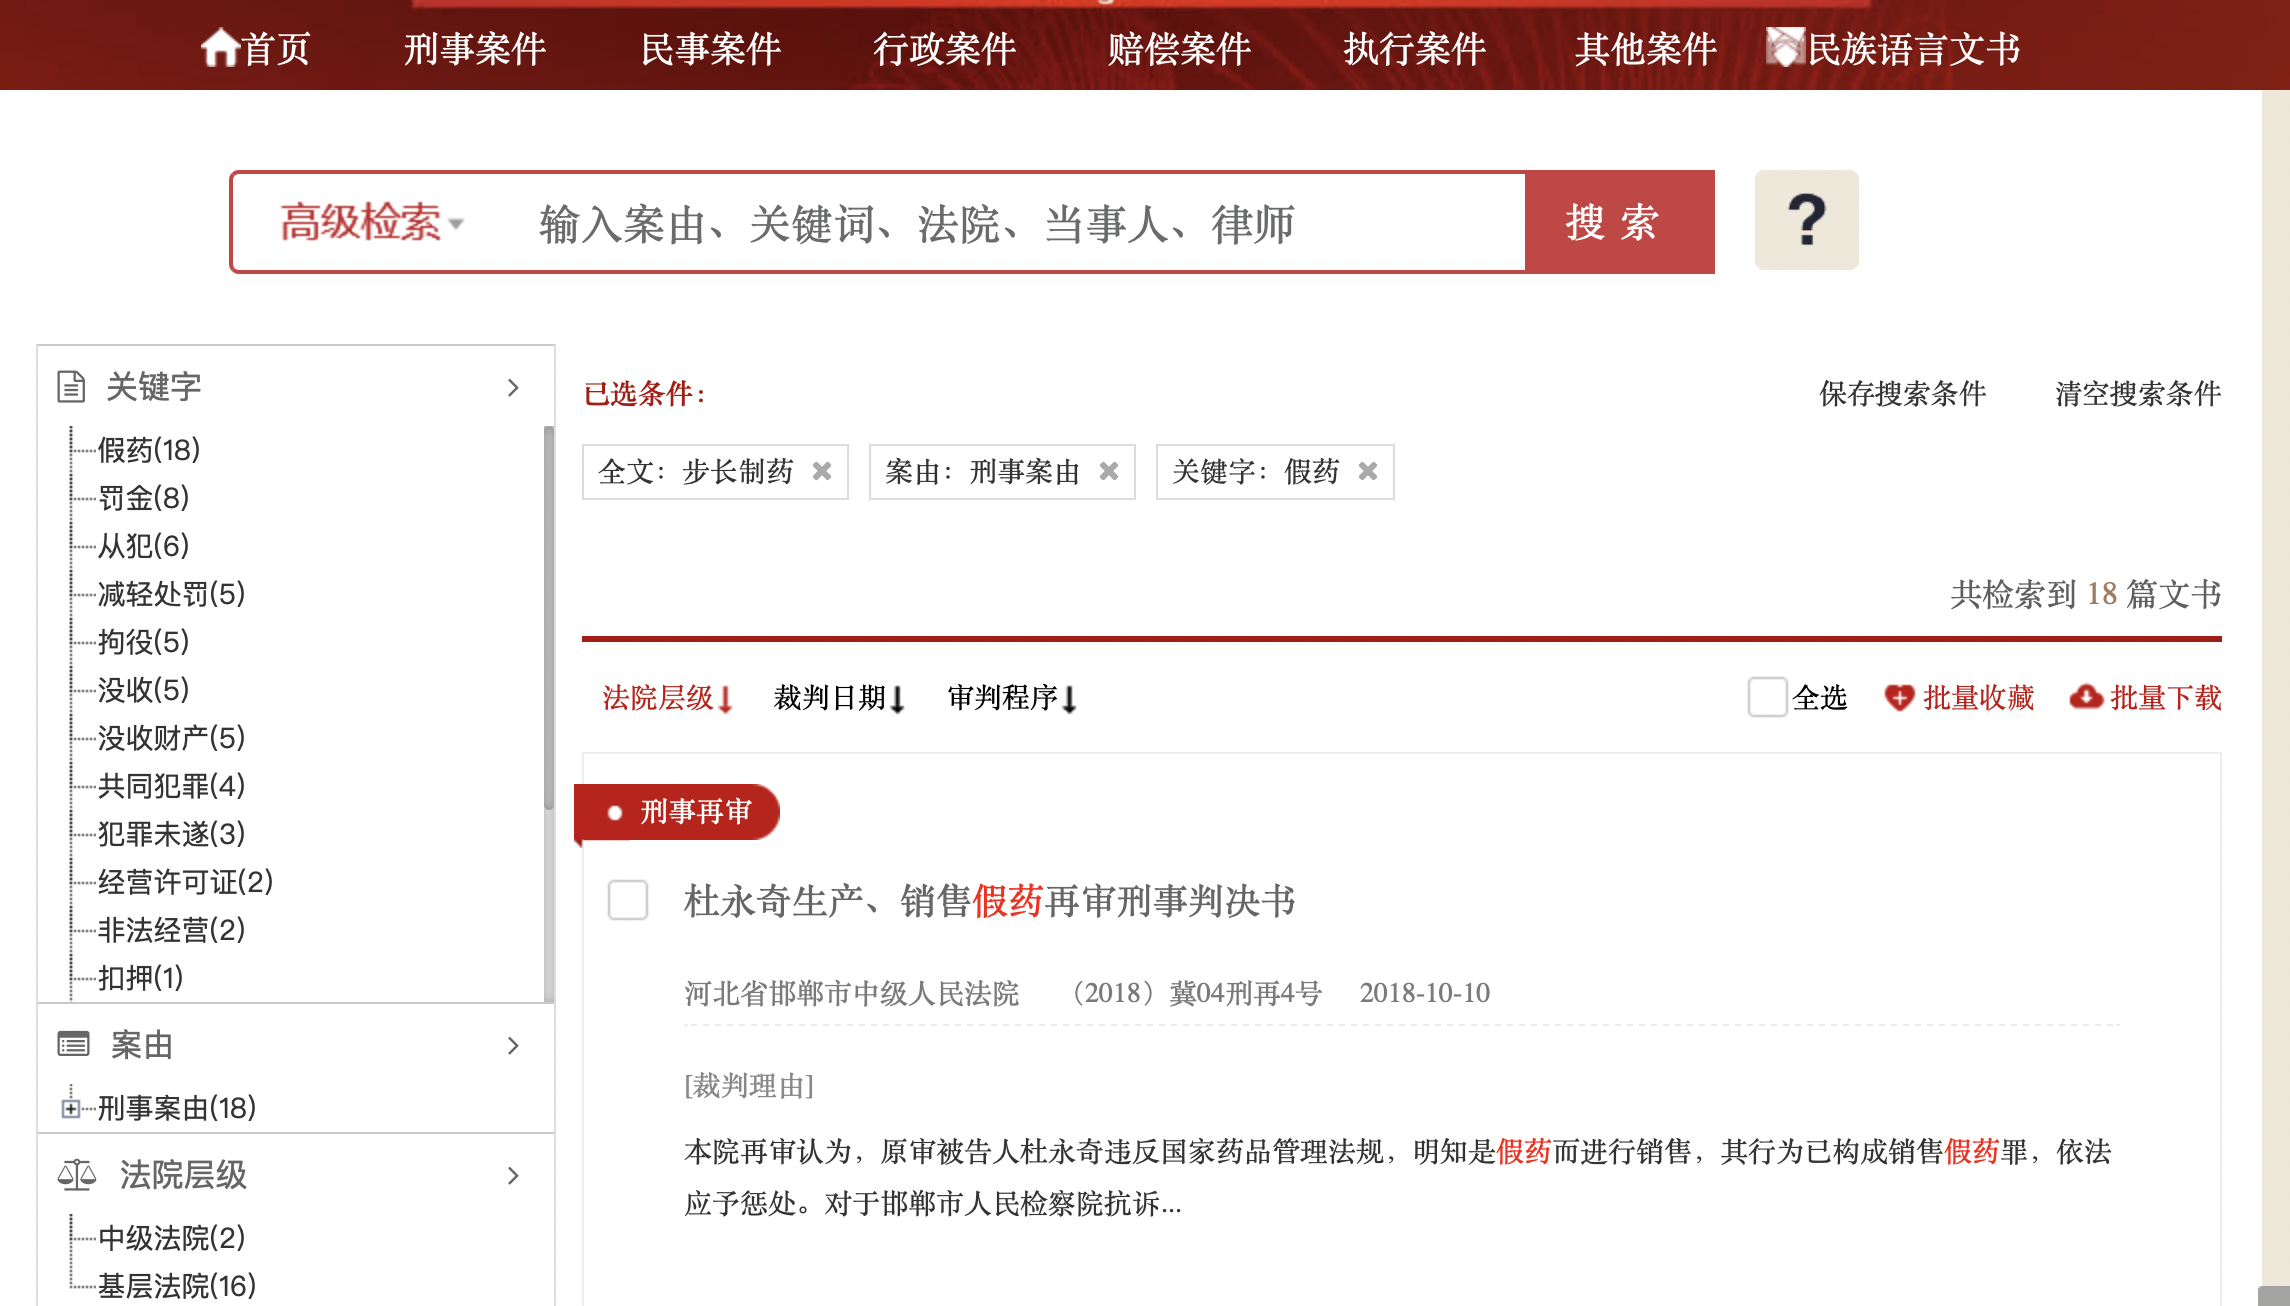Screen dimensions: 2290x1306
Task: Sort results by 裁判日期
Action: point(829,697)
